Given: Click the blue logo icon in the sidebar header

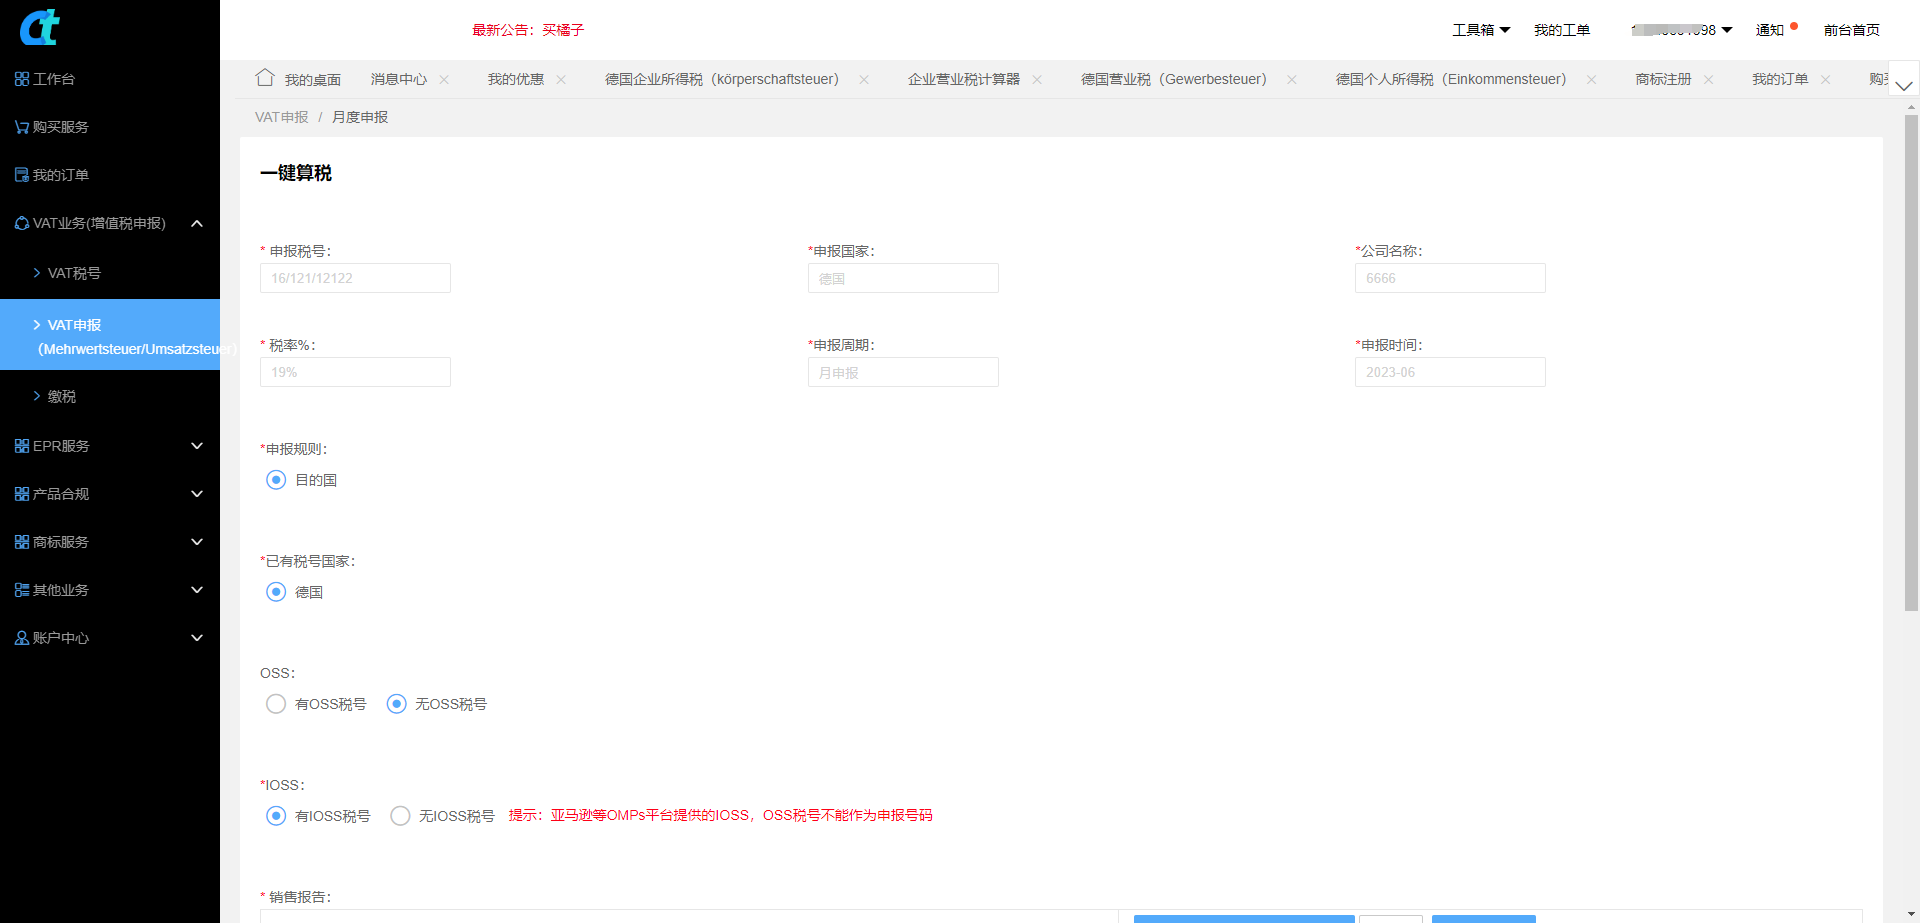Looking at the screenshot, I should pos(40,27).
